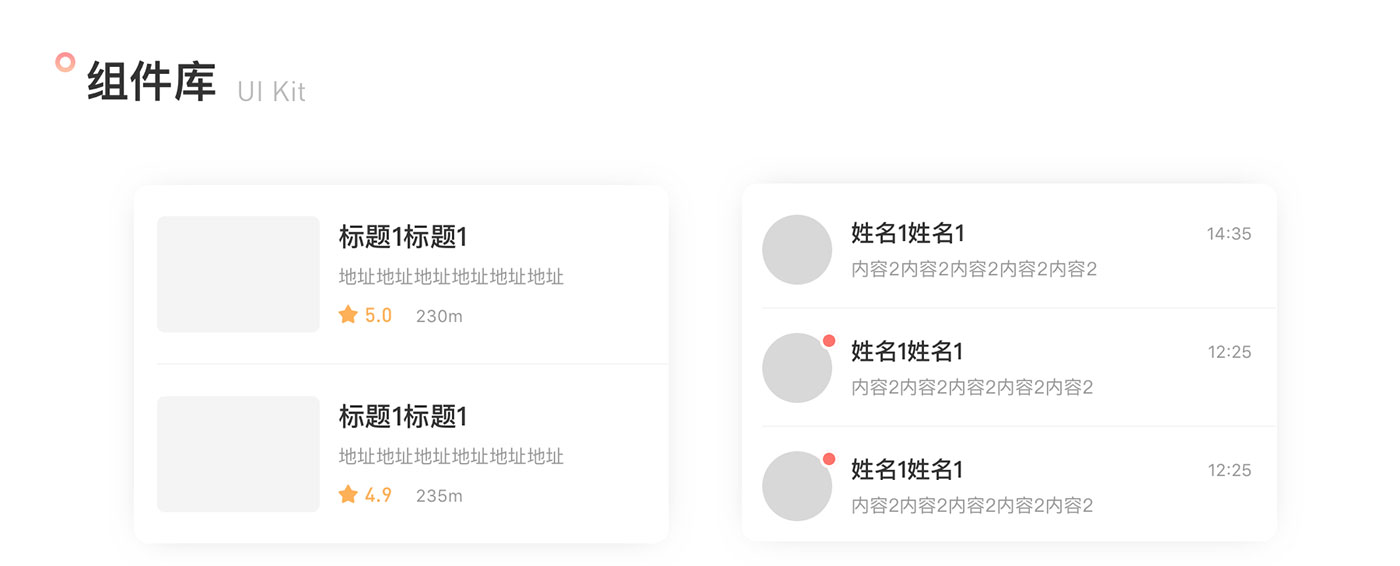The height and width of the screenshot is (566, 1400).
Task: Click the address line above the 5.0 rating
Action: 451,277
